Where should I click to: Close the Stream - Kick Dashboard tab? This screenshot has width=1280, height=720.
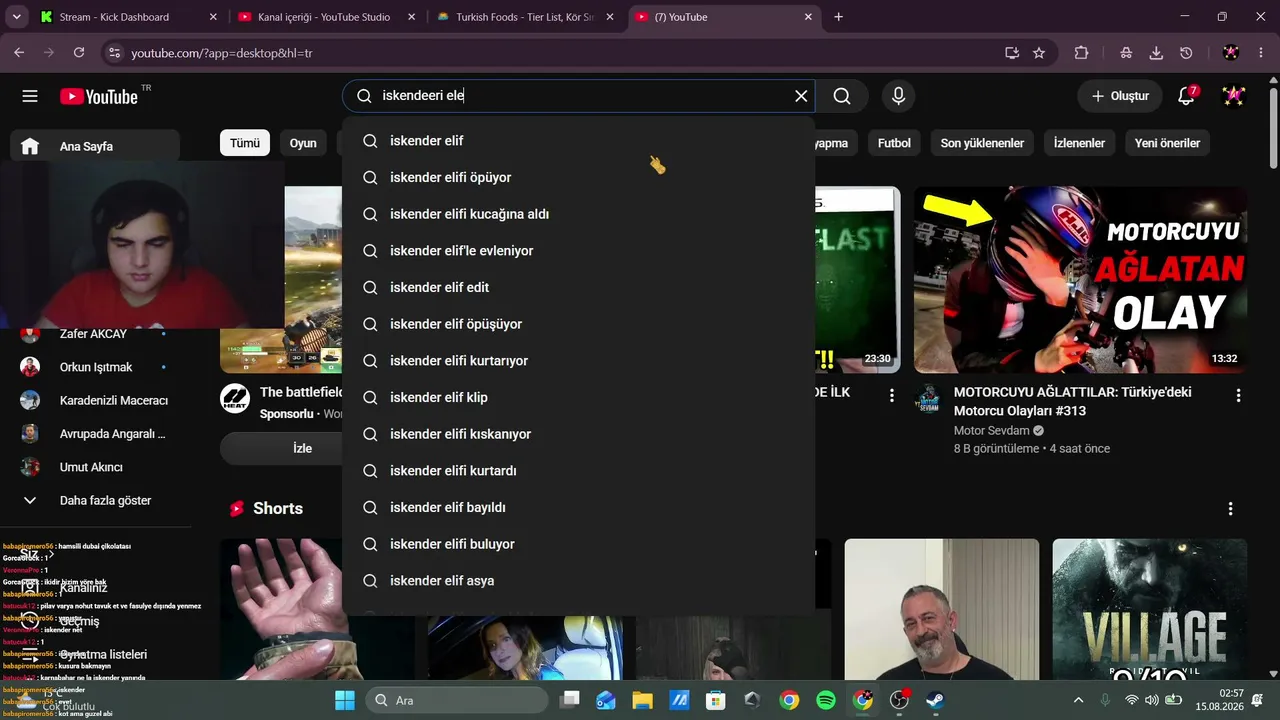[213, 17]
